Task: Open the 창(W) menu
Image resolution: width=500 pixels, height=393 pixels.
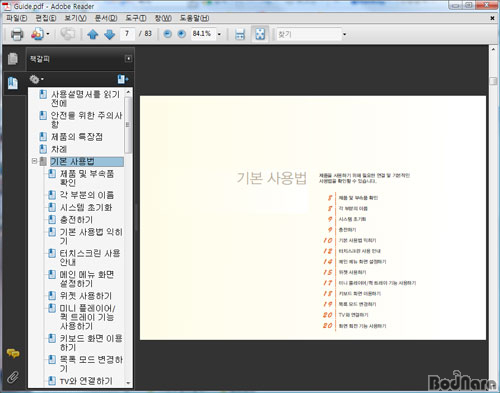Action: tap(163, 18)
